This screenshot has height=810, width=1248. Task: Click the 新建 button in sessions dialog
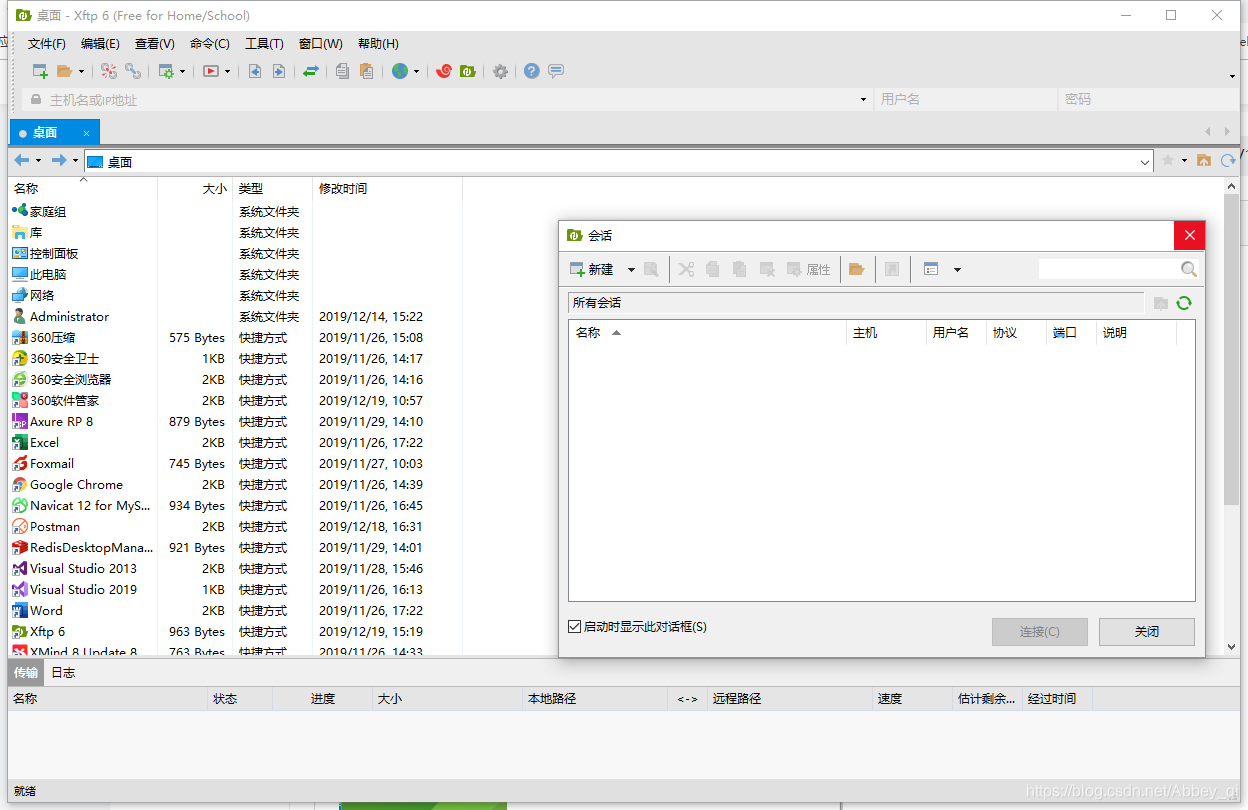click(x=591, y=269)
